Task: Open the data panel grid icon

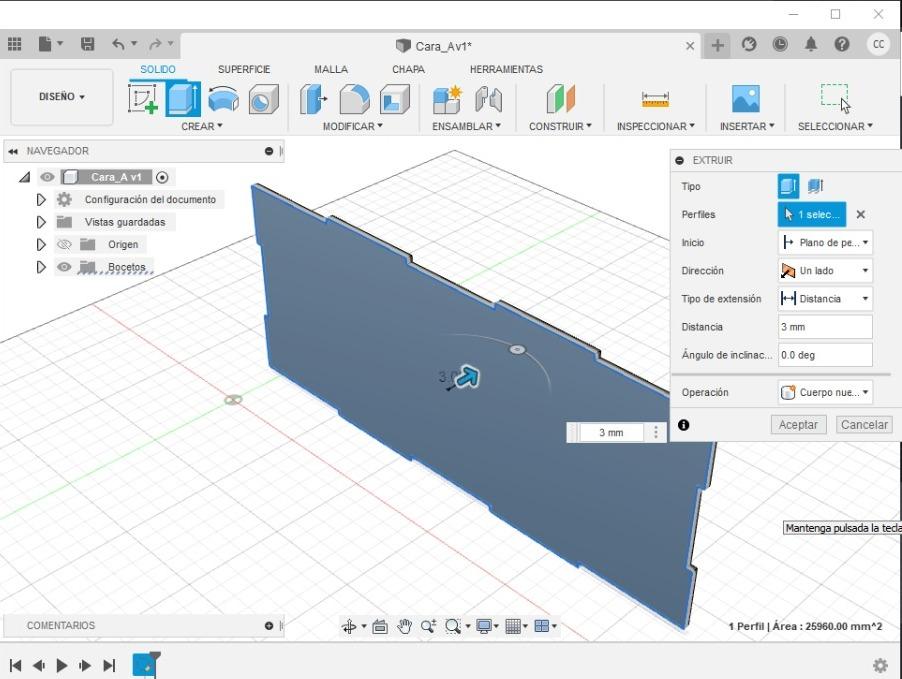Action: coord(14,44)
